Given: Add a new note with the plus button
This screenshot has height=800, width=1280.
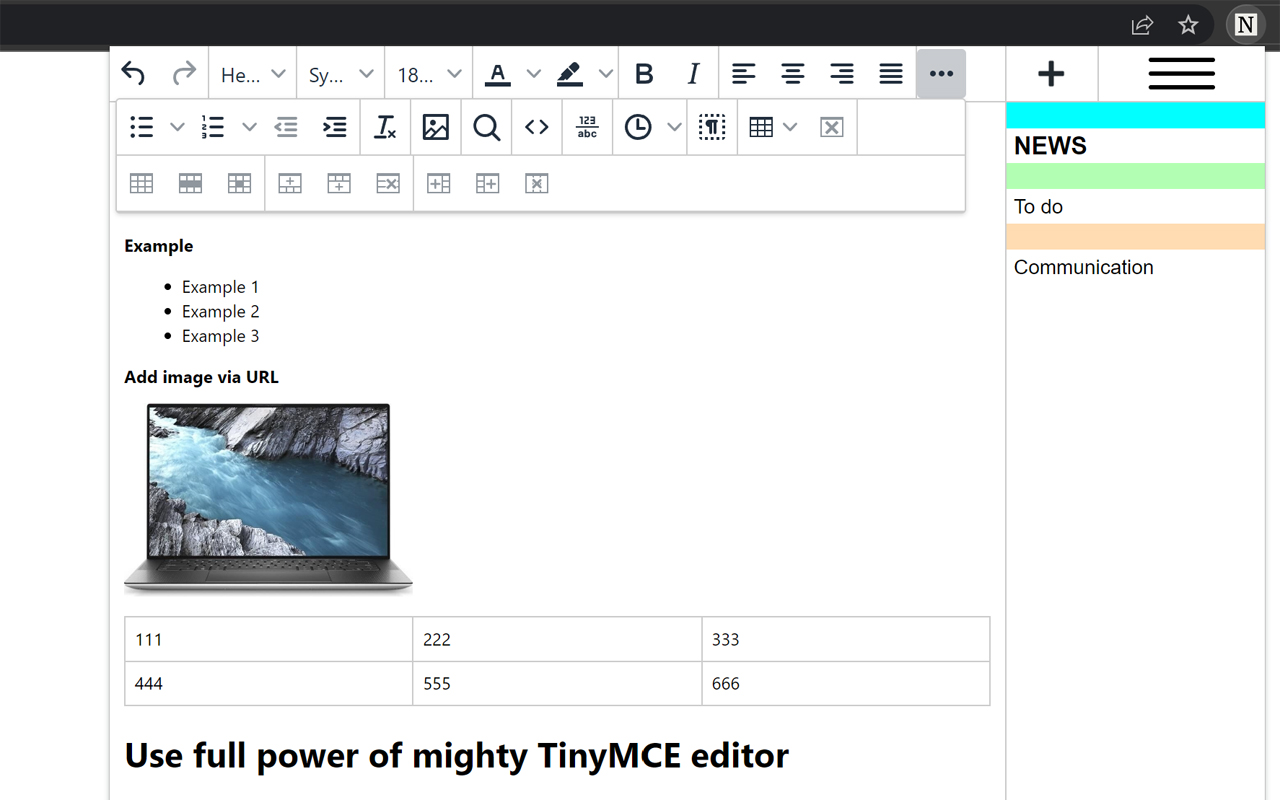Looking at the screenshot, I should [1051, 74].
